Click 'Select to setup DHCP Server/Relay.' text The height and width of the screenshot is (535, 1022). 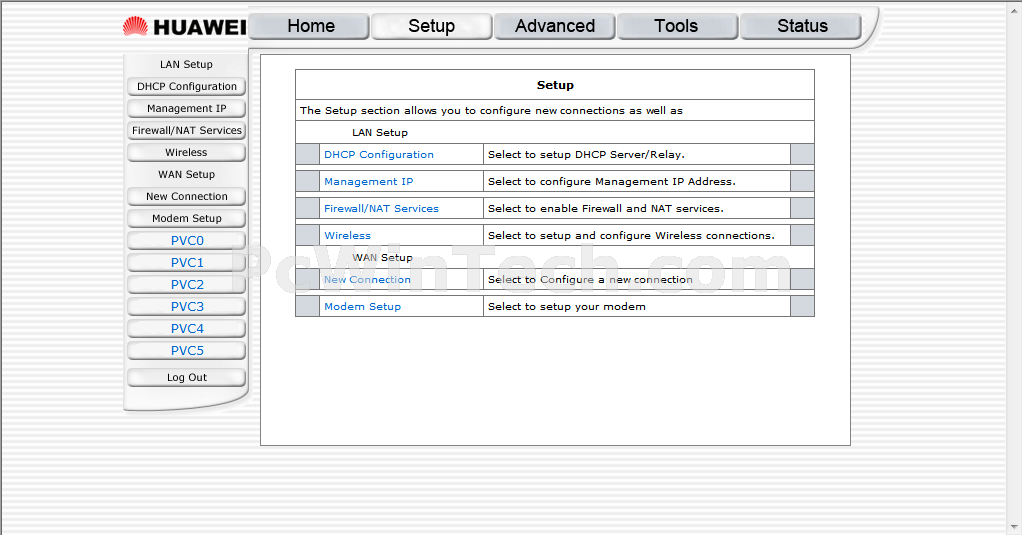(x=587, y=154)
